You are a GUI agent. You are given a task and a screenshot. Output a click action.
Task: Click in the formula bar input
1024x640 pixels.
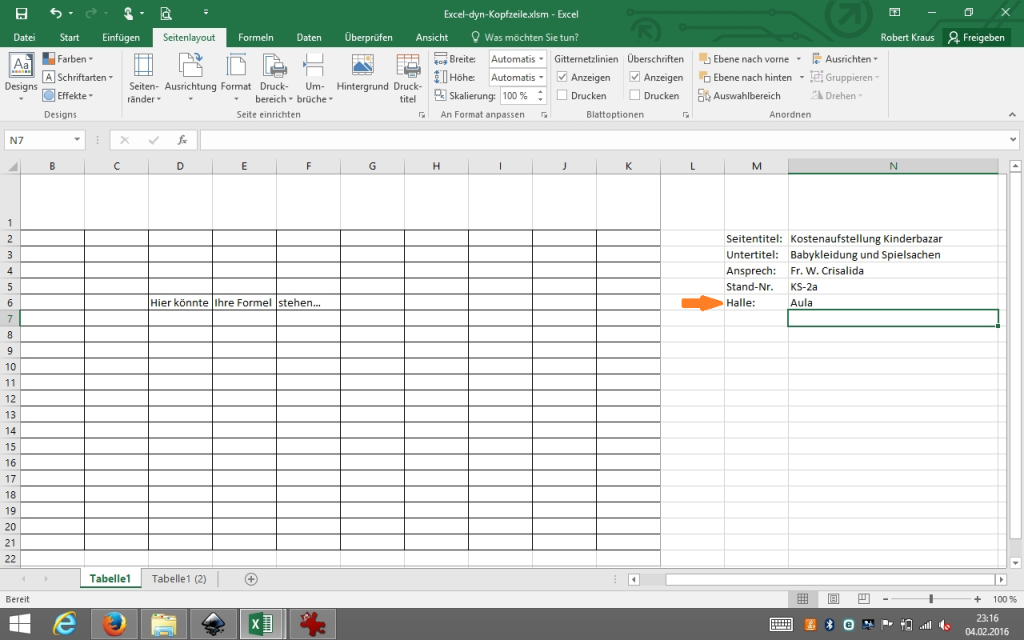[x=604, y=140]
